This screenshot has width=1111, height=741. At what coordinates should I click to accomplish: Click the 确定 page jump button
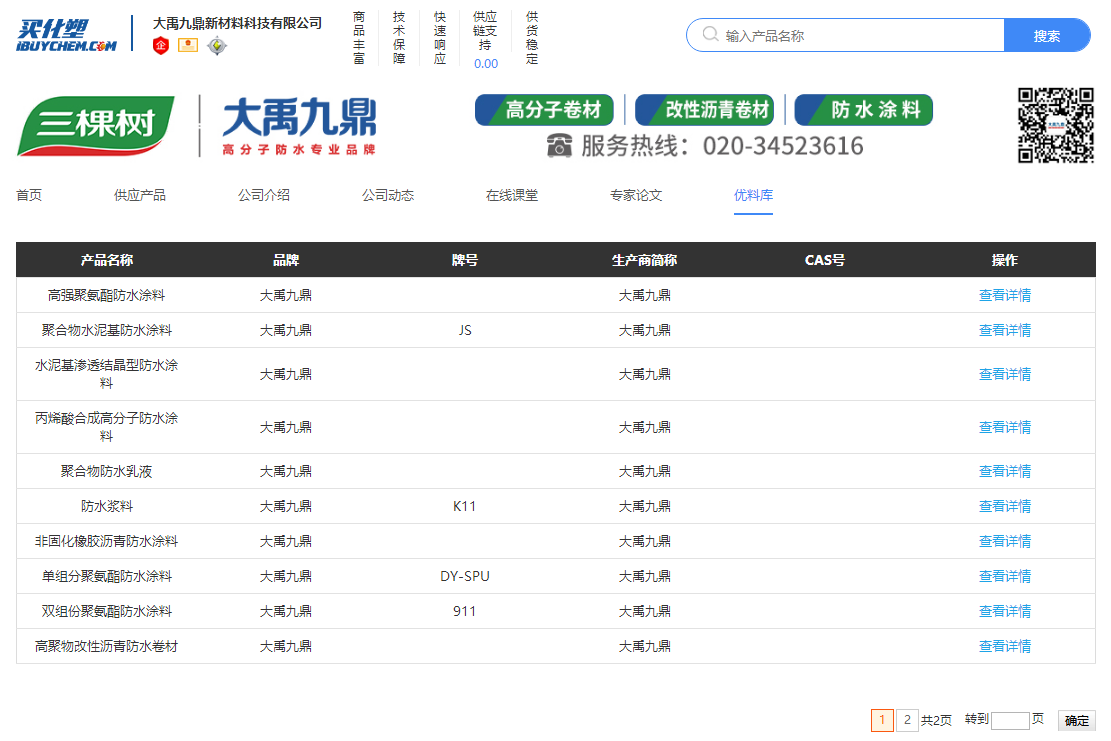click(x=1076, y=720)
